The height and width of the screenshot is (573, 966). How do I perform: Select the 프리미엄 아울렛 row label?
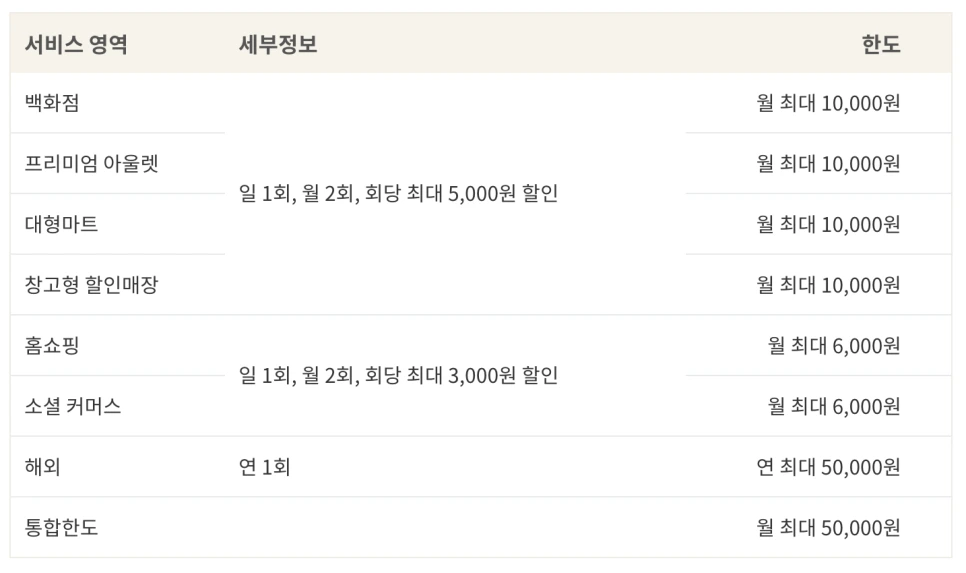tap(92, 163)
